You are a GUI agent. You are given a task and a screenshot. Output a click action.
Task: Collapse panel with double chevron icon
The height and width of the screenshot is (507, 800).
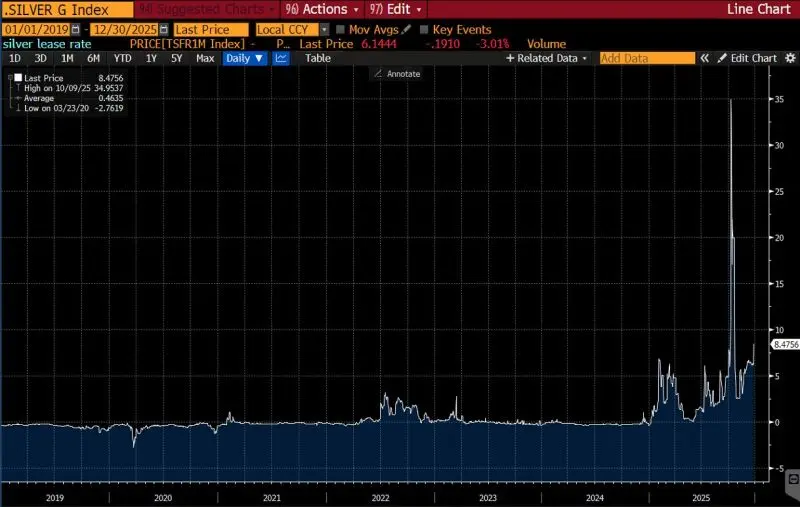(705, 58)
